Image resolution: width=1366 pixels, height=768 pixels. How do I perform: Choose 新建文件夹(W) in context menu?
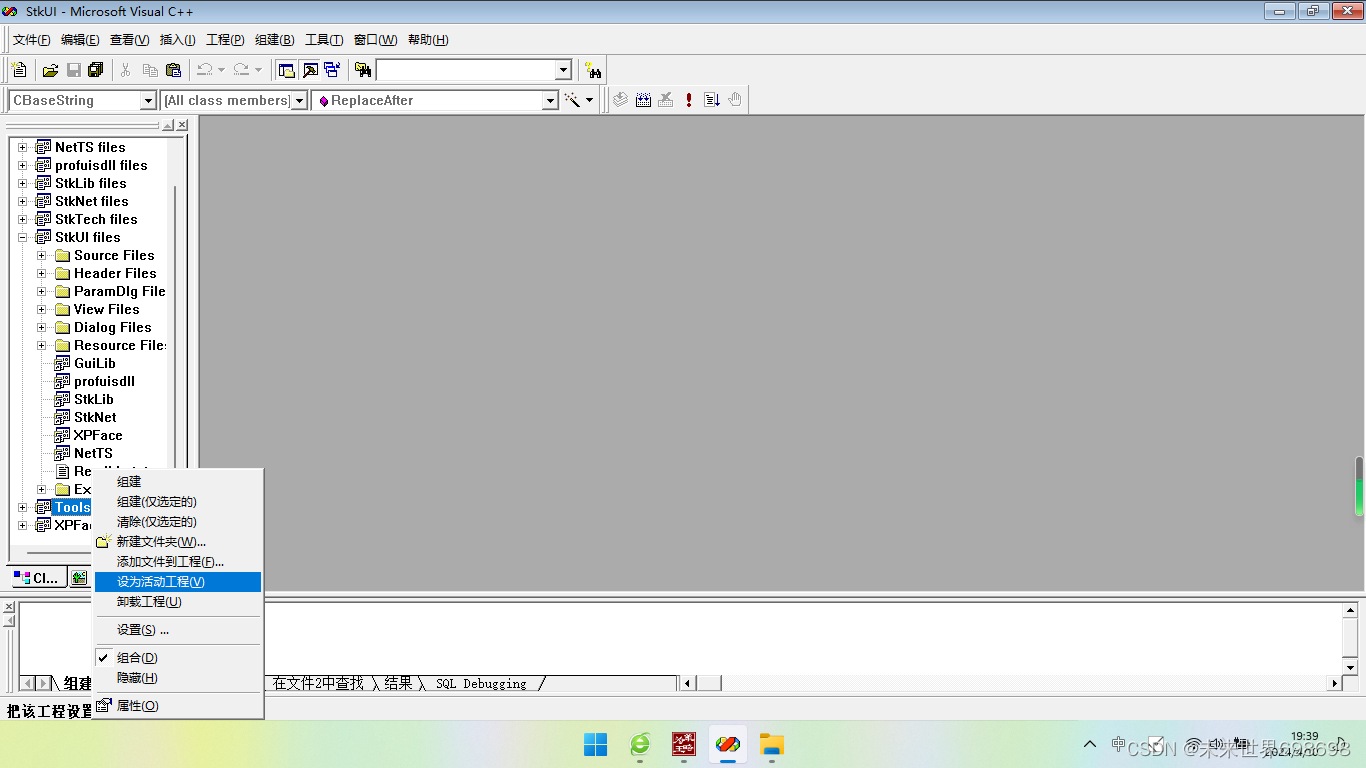(x=178, y=541)
